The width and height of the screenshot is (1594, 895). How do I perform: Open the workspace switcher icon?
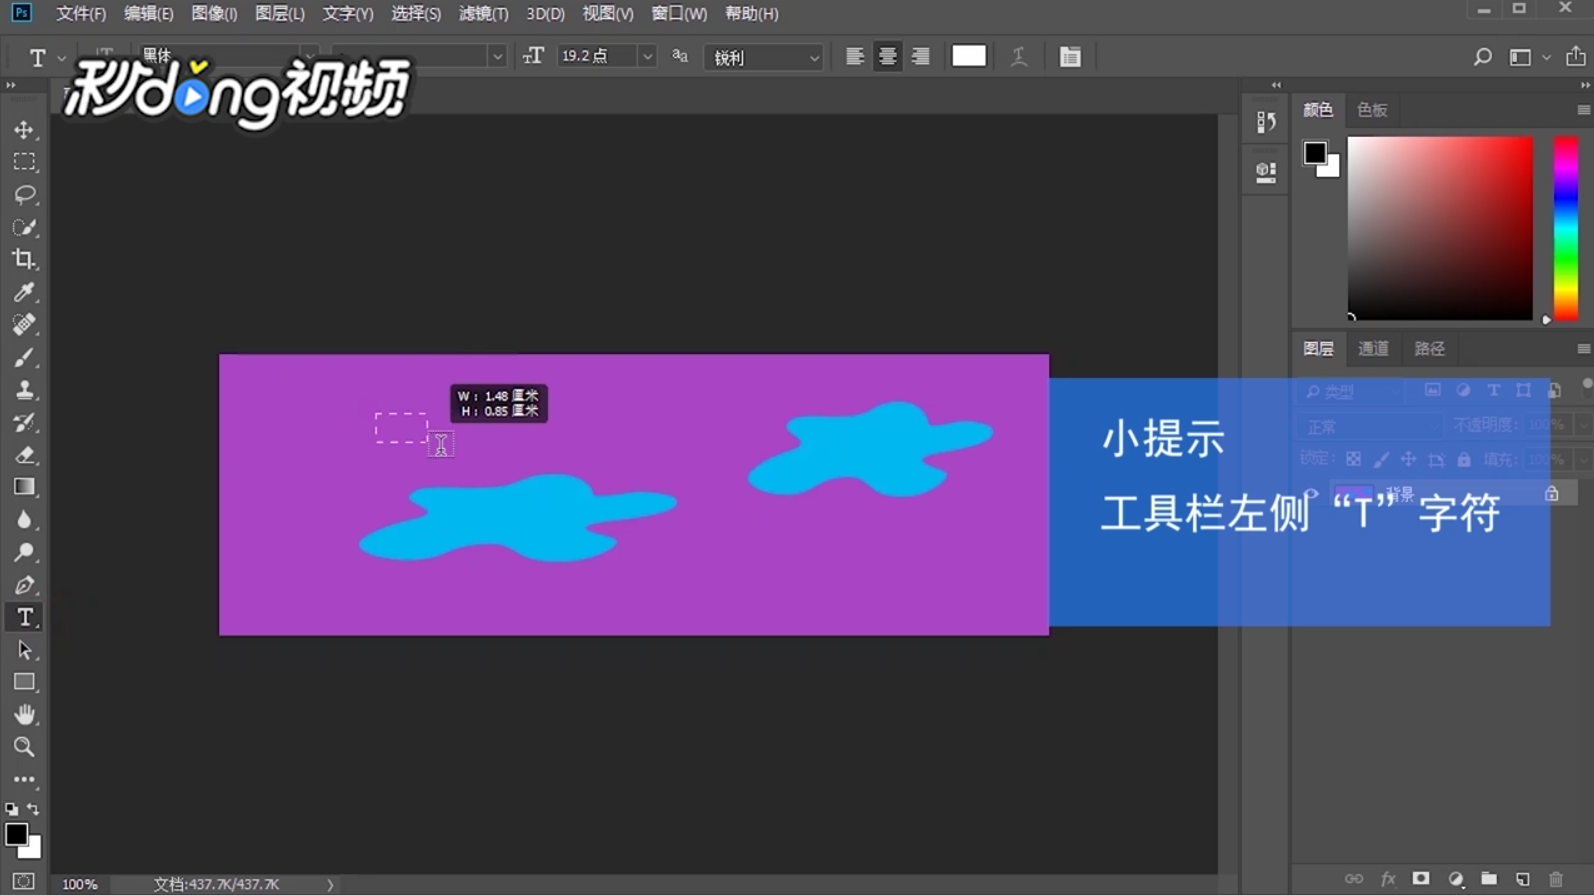[1520, 57]
